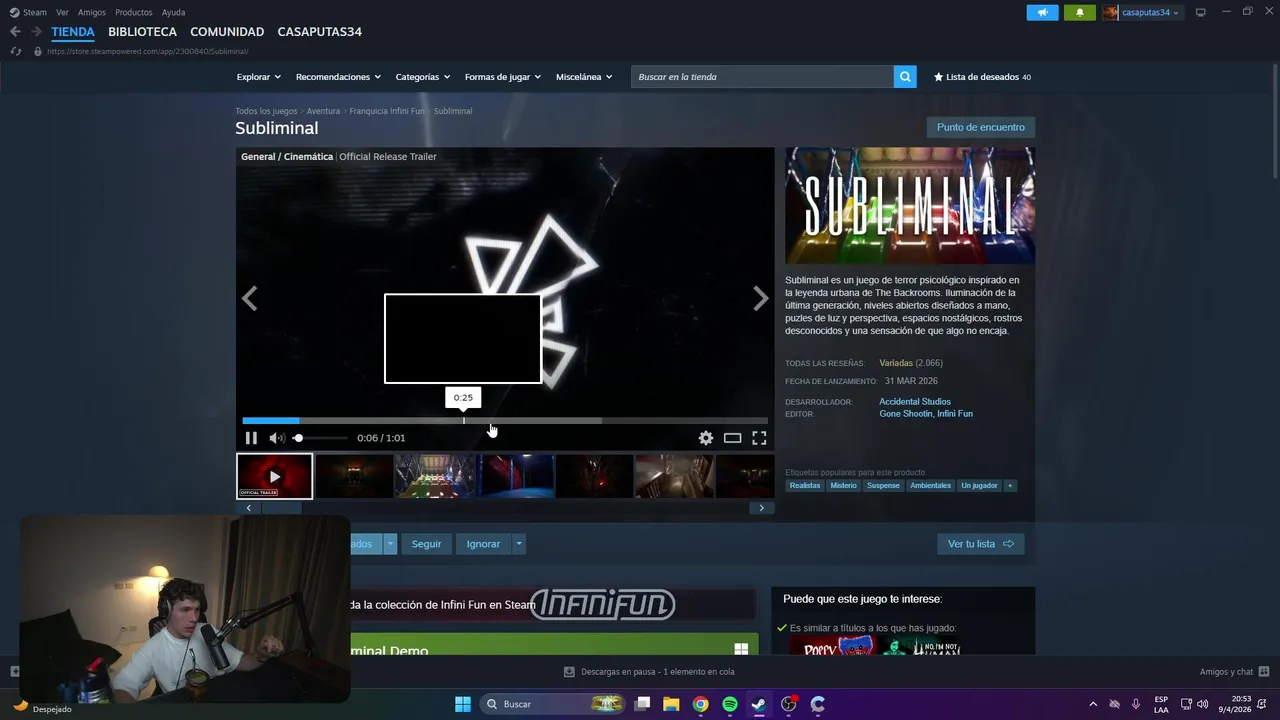
Task: Open Amigos y chat
Action: 1234,672
